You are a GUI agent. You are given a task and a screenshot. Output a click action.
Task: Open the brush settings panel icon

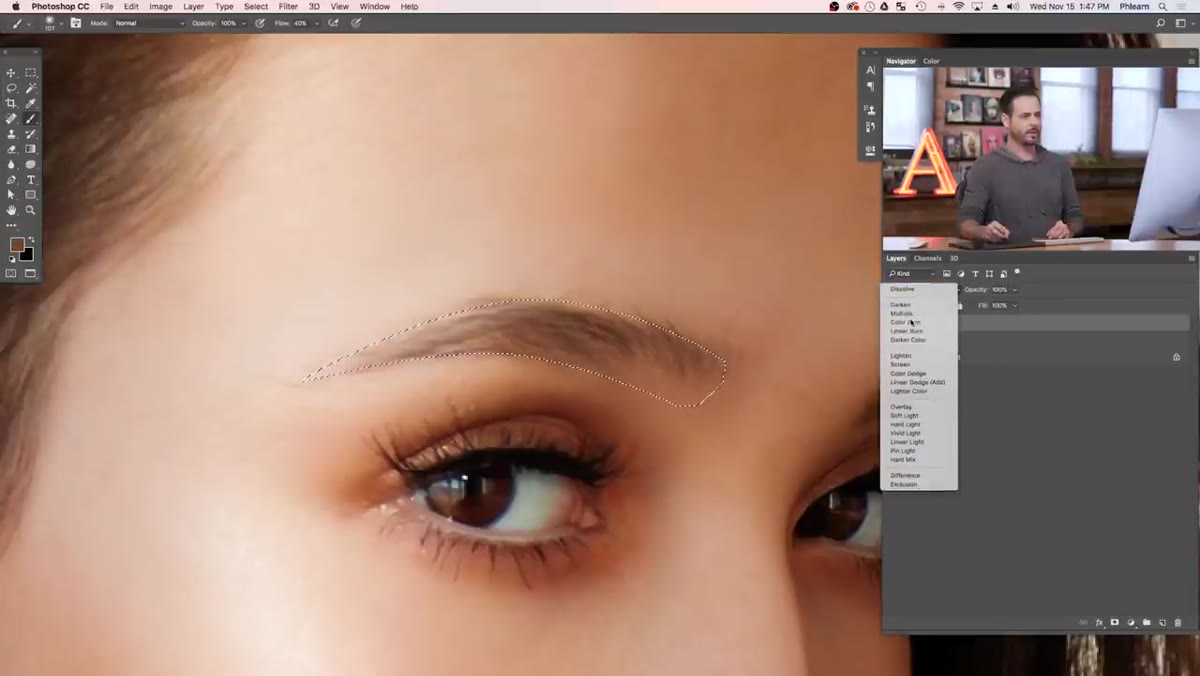[76, 23]
